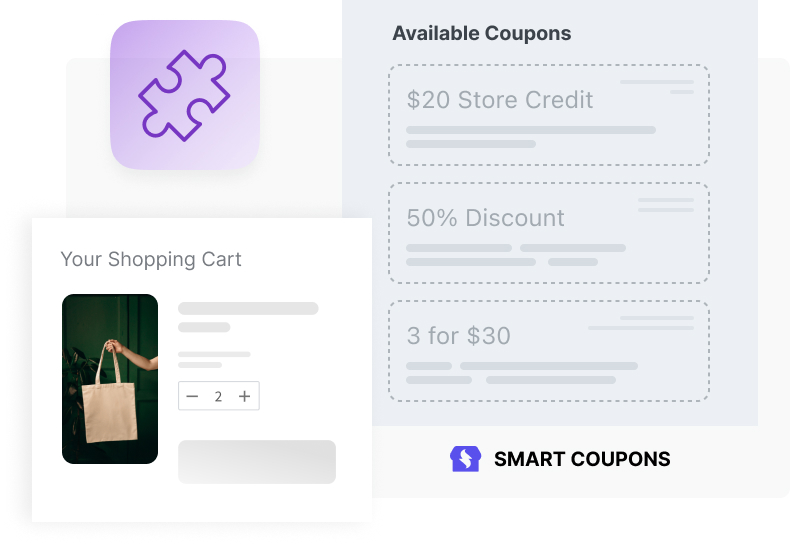Viewport: 790px width, 545px height.
Task: Click the Available Coupons heading
Action: [482, 34]
